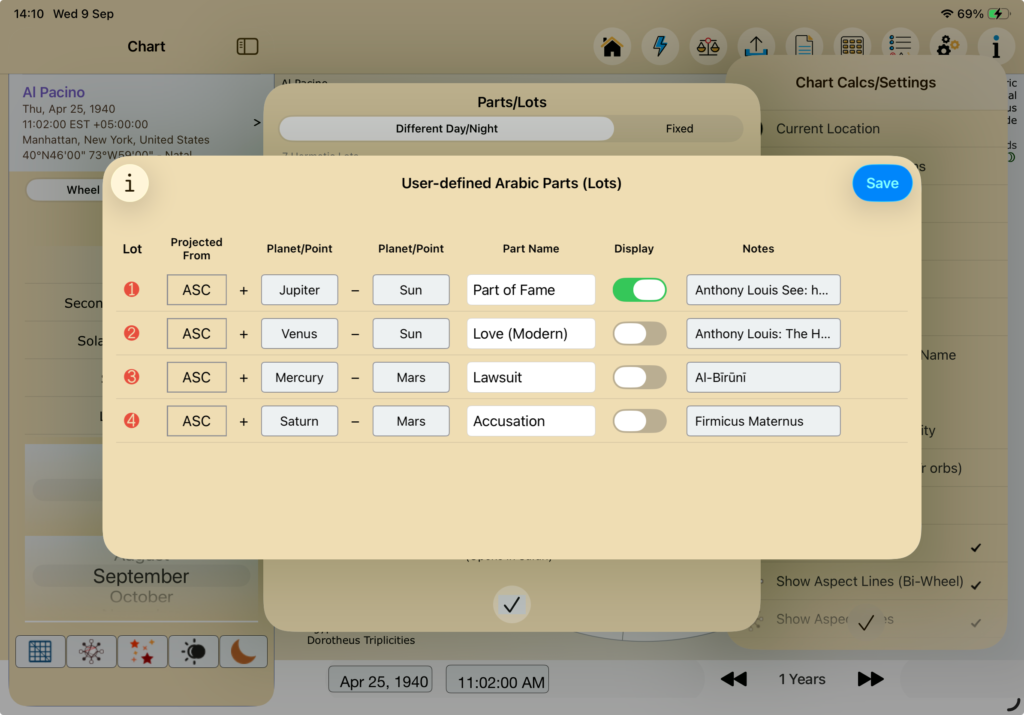The height and width of the screenshot is (715, 1024).
Task: Confirm with the checkmark in Parts/Lots panel
Action: tap(512, 605)
